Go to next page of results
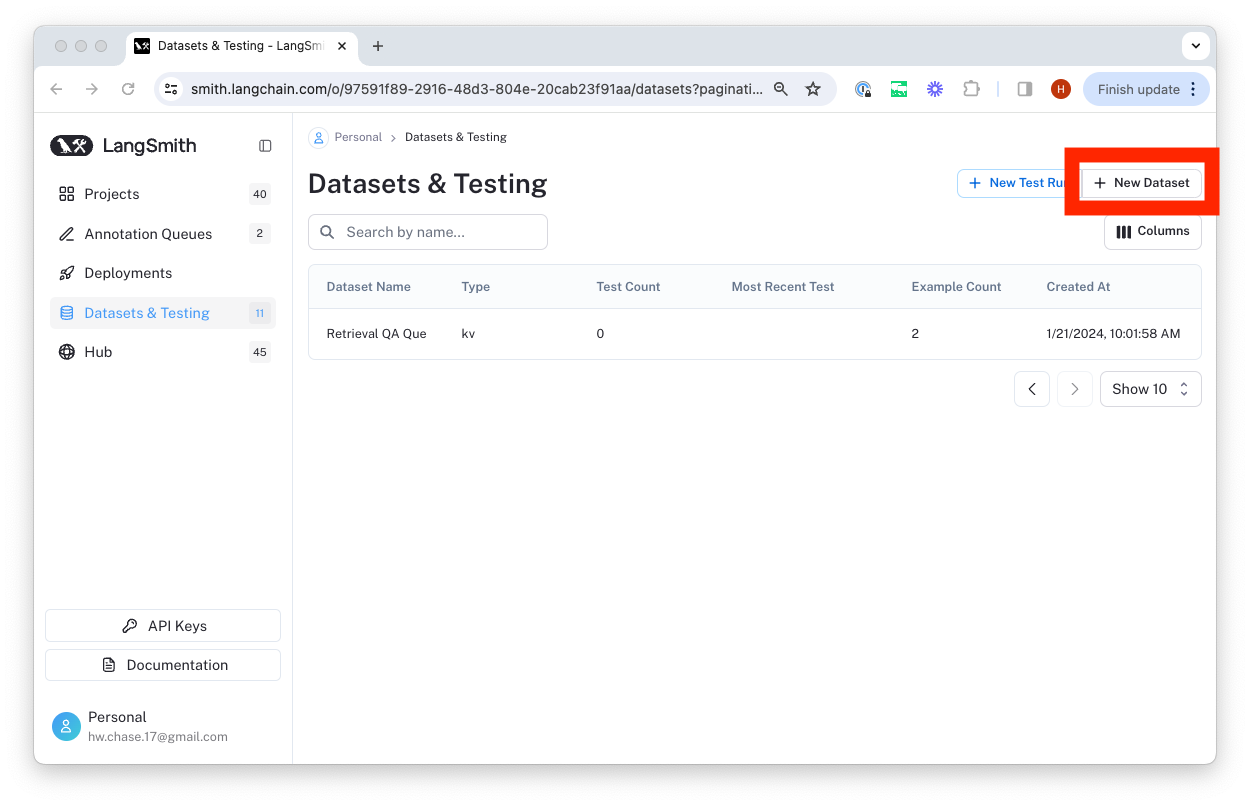Image resolution: width=1250 pixels, height=806 pixels. (x=1075, y=389)
